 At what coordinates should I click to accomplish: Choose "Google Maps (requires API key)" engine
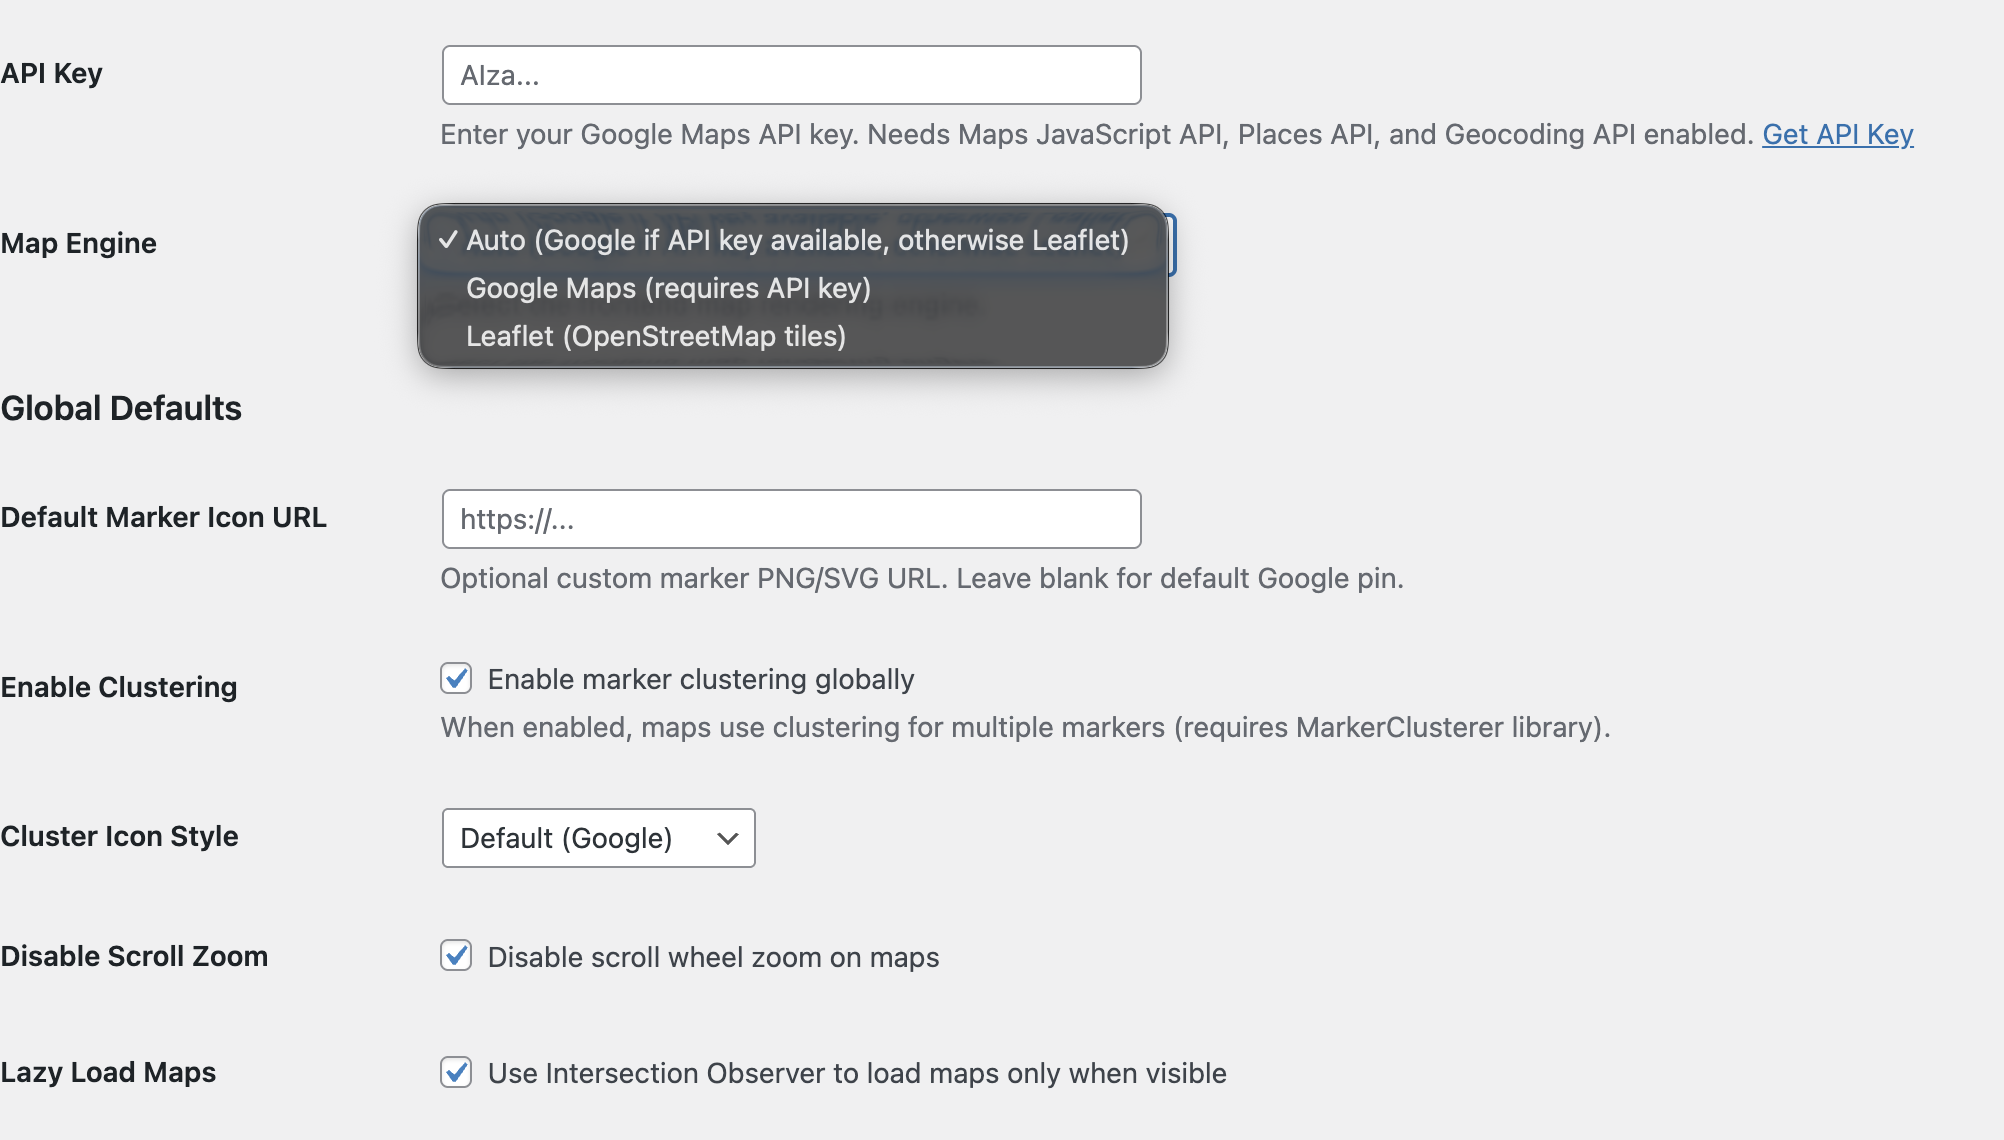pos(669,288)
